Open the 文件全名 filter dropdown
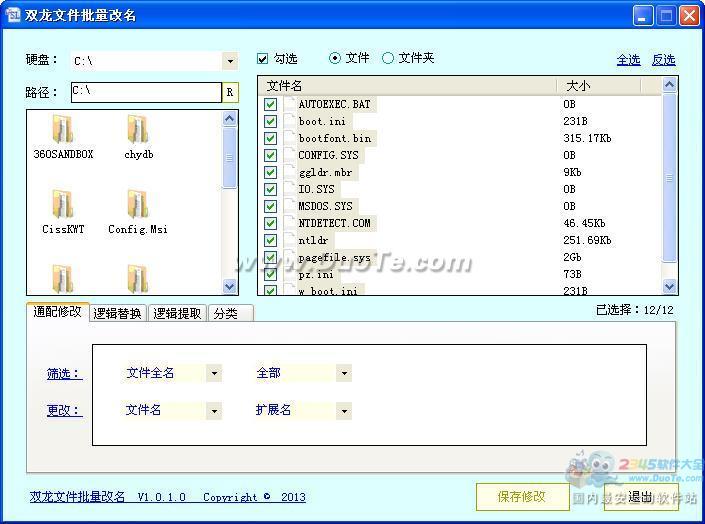Viewport: 705px width, 524px height. click(x=214, y=374)
